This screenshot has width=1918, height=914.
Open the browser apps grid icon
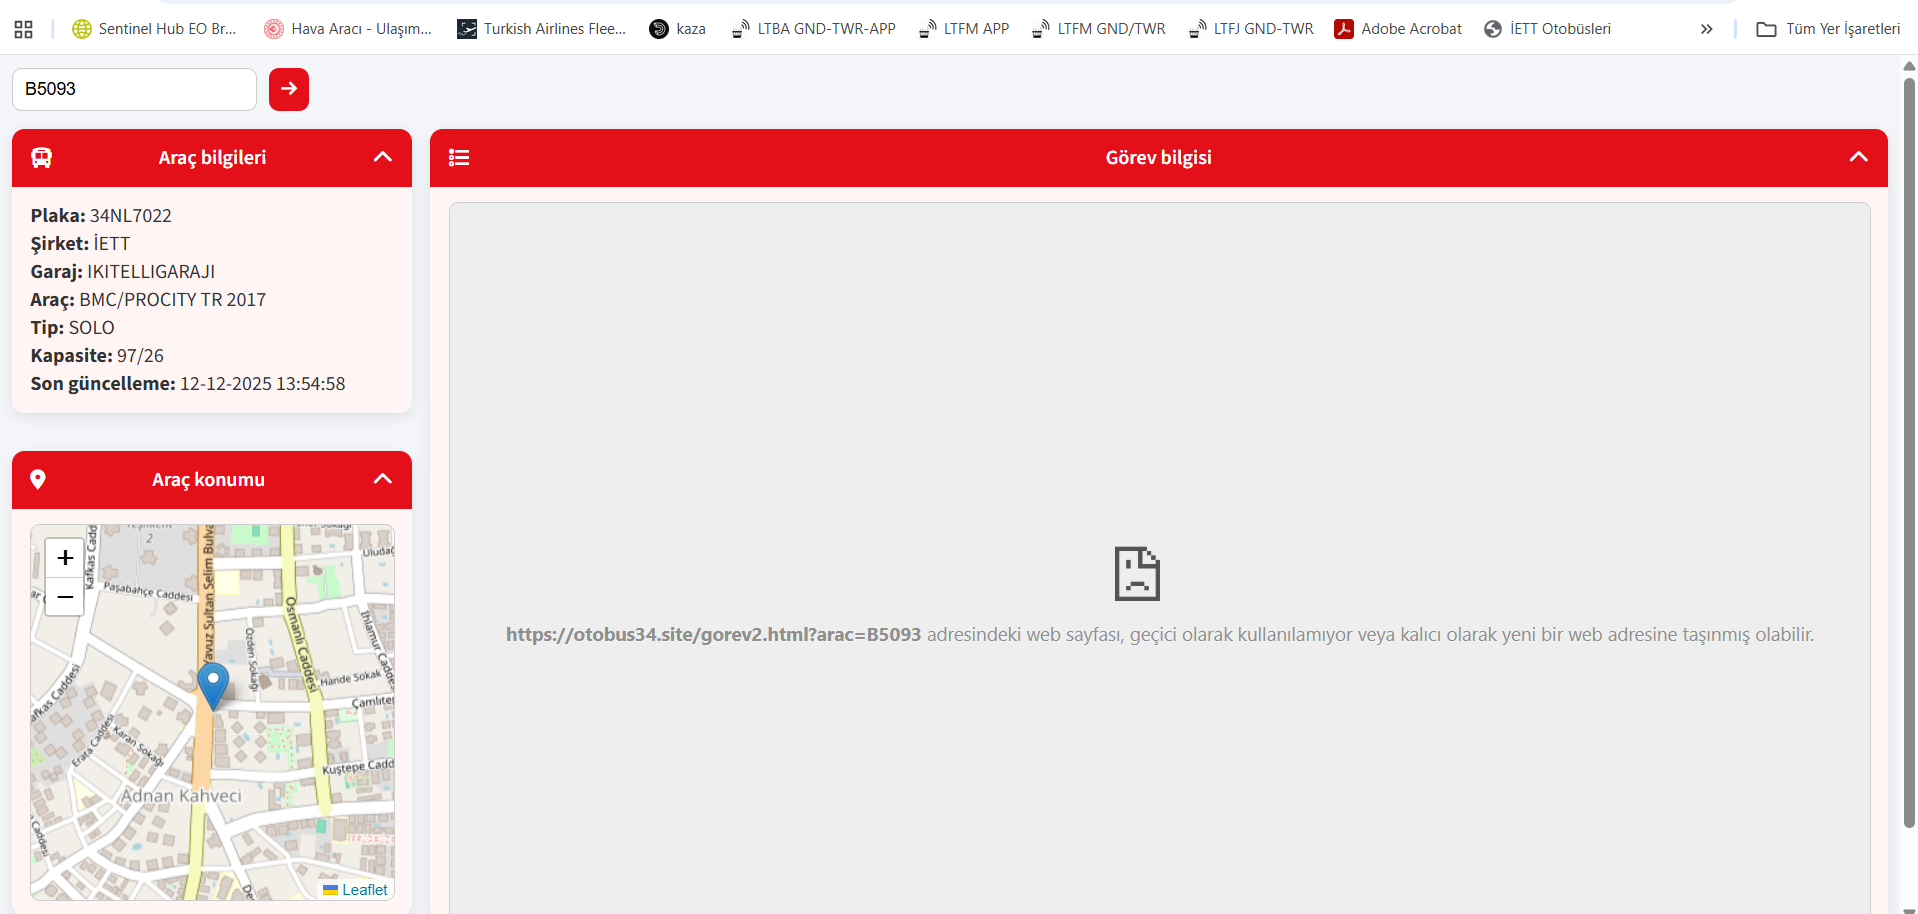[24, 29]
